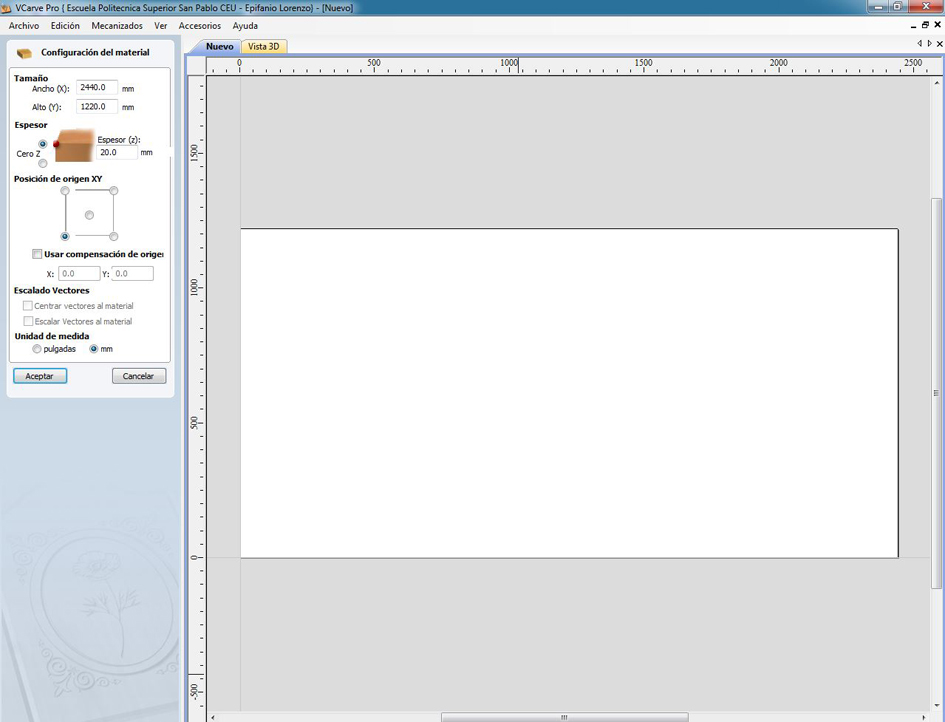945x722 pixels.
Task: Click the Configuración del material heading
Action: [x=95, y=52]
